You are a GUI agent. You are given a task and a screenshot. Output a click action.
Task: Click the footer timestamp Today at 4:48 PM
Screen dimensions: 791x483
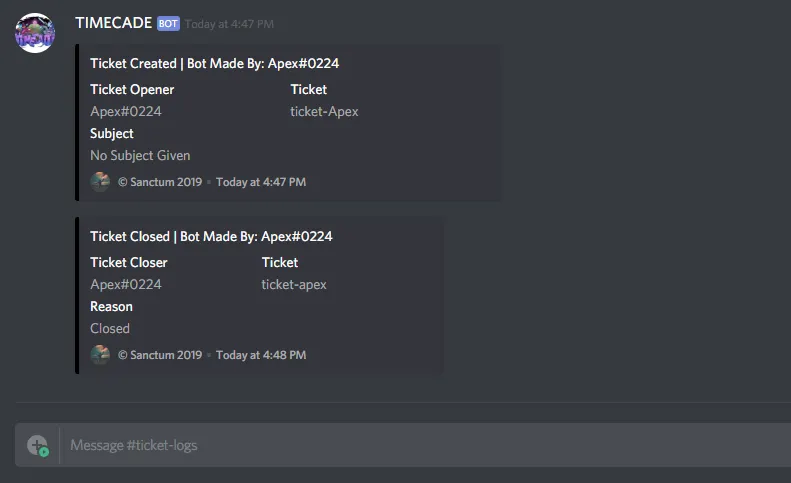(x=261, y=355)
